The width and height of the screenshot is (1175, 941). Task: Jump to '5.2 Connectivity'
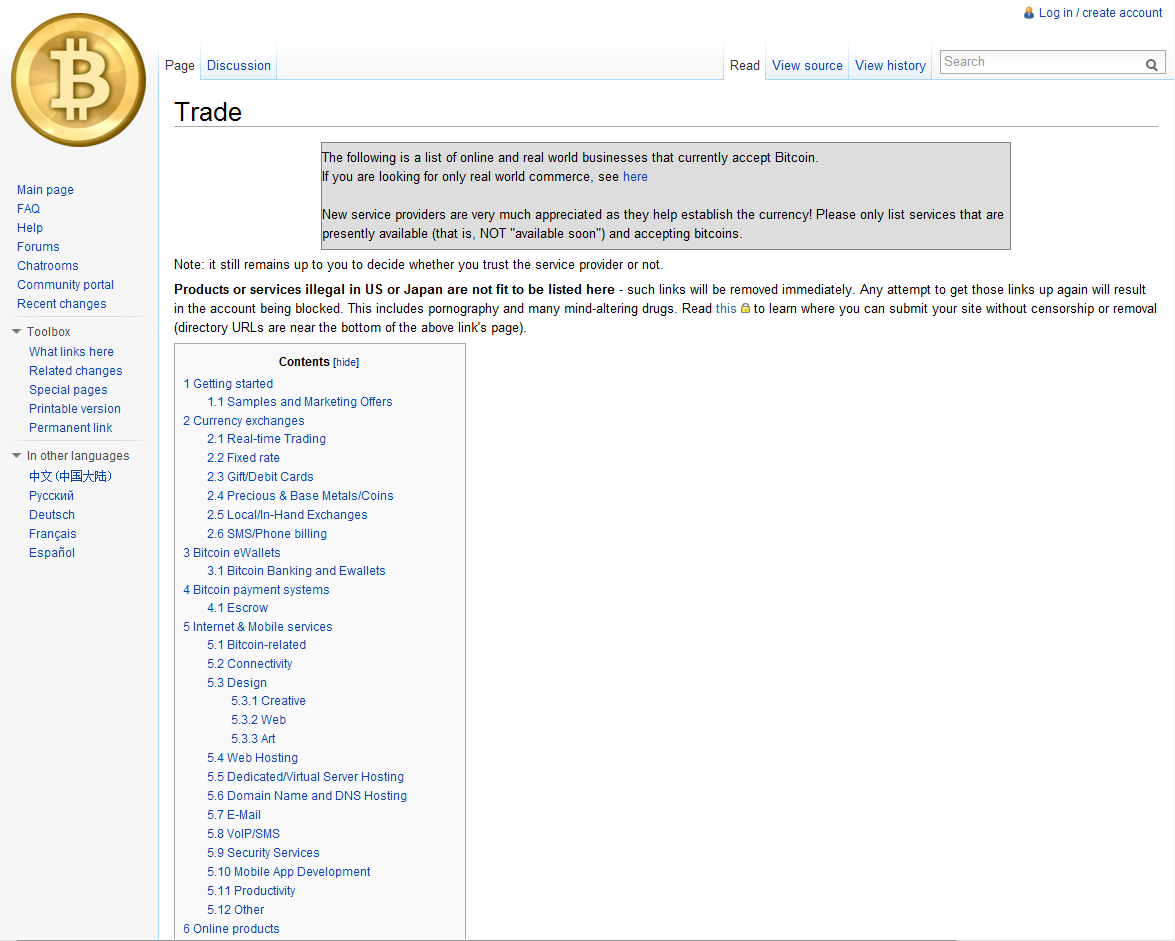click(250, 664)
